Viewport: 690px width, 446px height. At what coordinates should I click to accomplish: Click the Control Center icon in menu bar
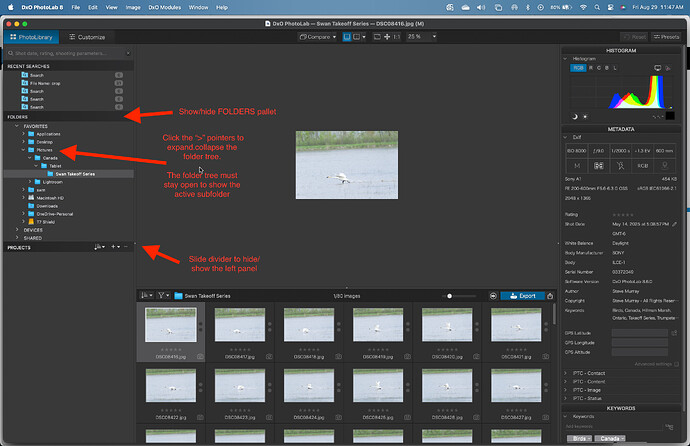tap(610, 7)
